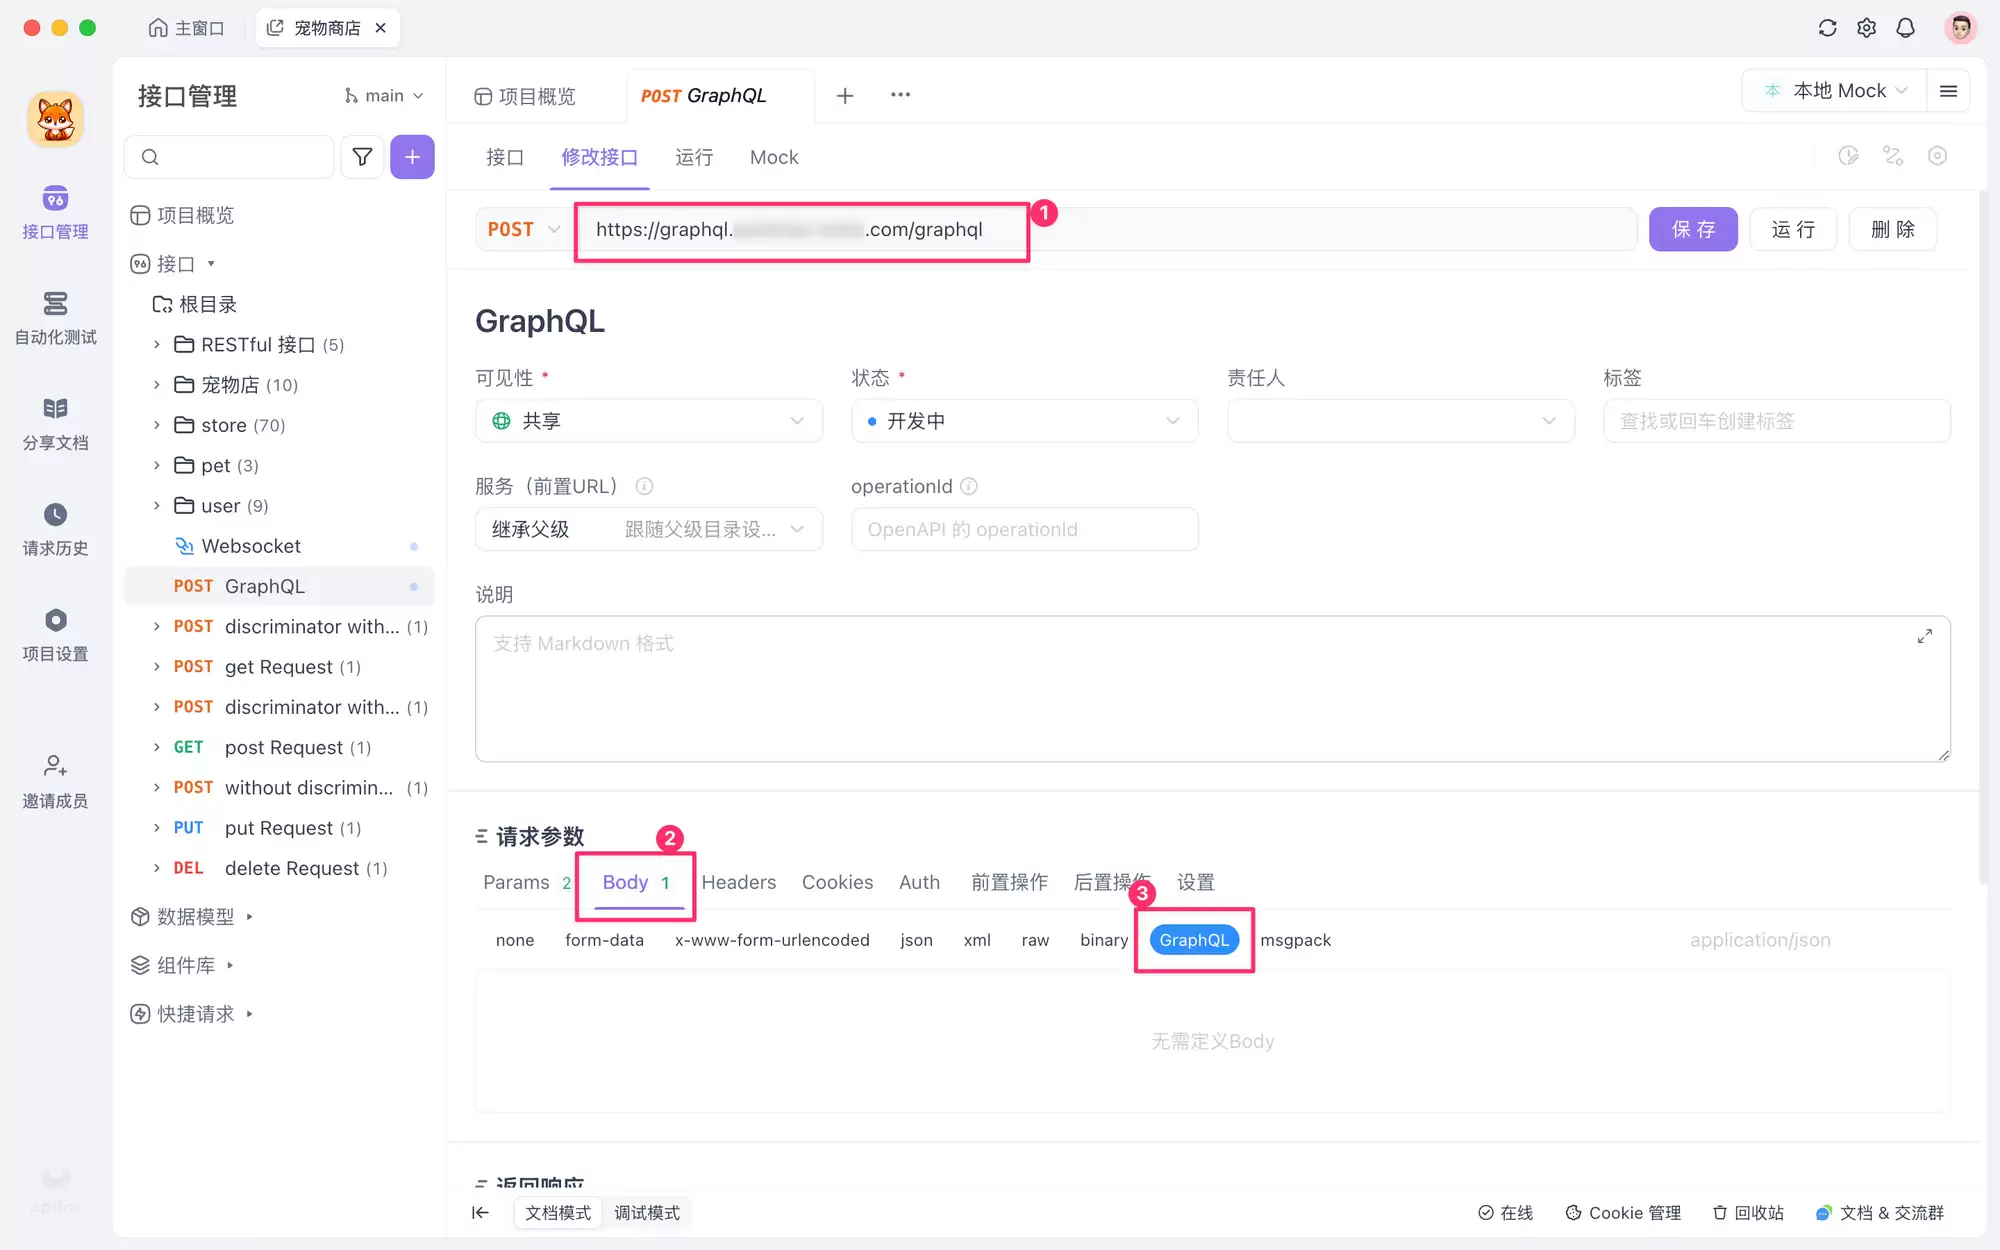This screenshot has height=1250, width=2000.
Task: Open the settings gear at top right
Action: [1866, 28]
